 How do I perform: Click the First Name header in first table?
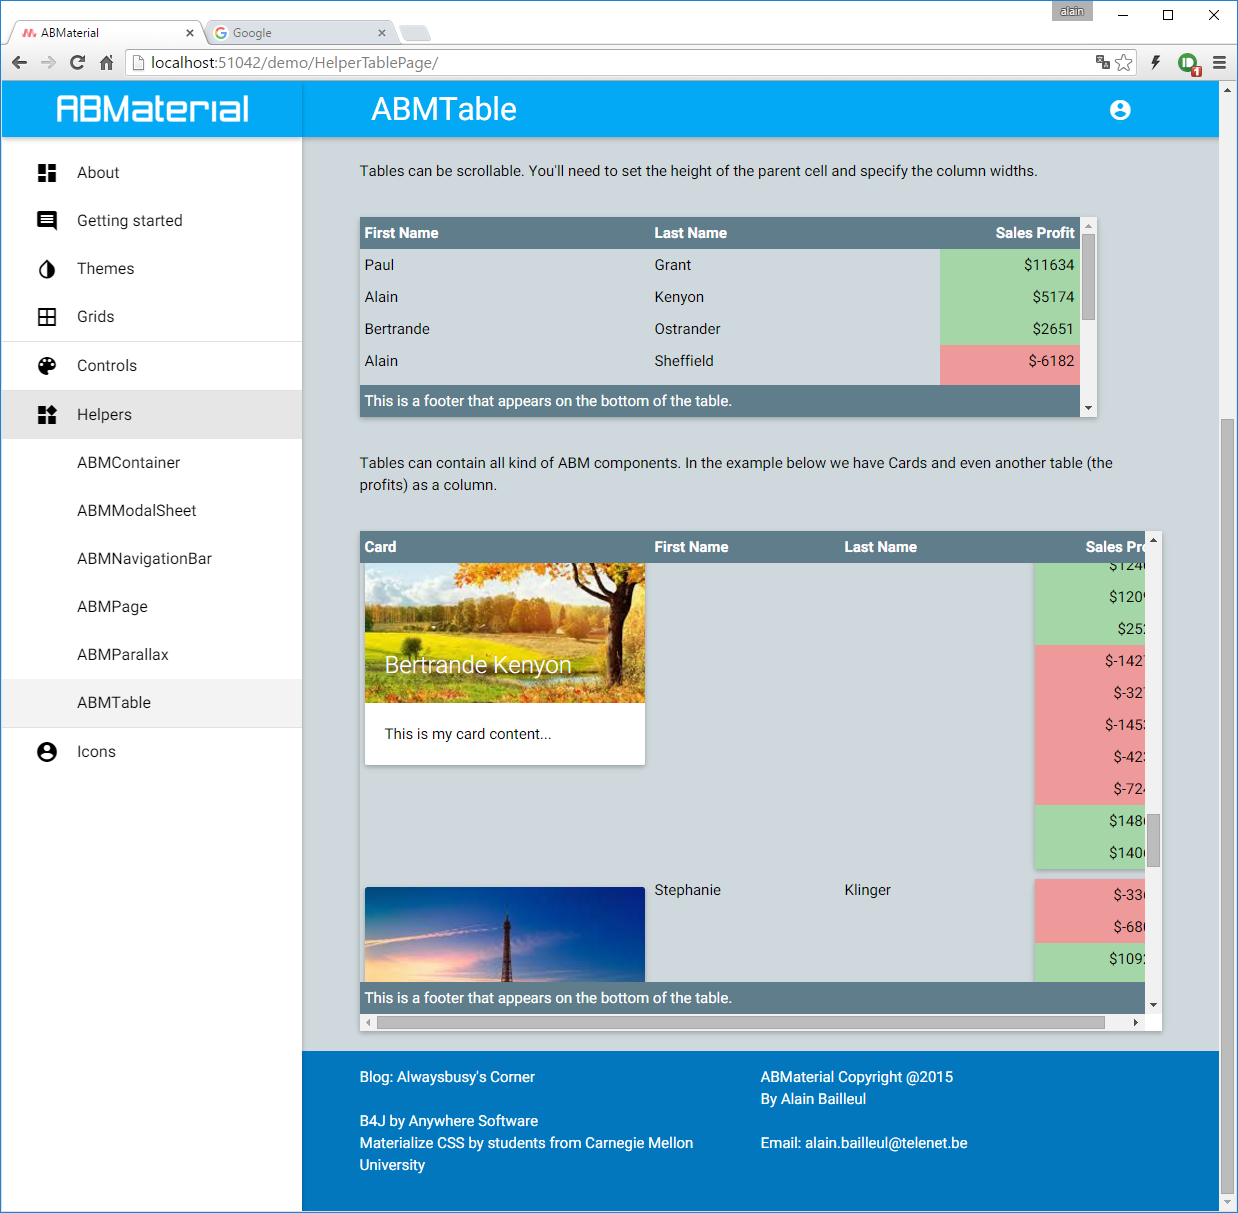tap(401, 233)
